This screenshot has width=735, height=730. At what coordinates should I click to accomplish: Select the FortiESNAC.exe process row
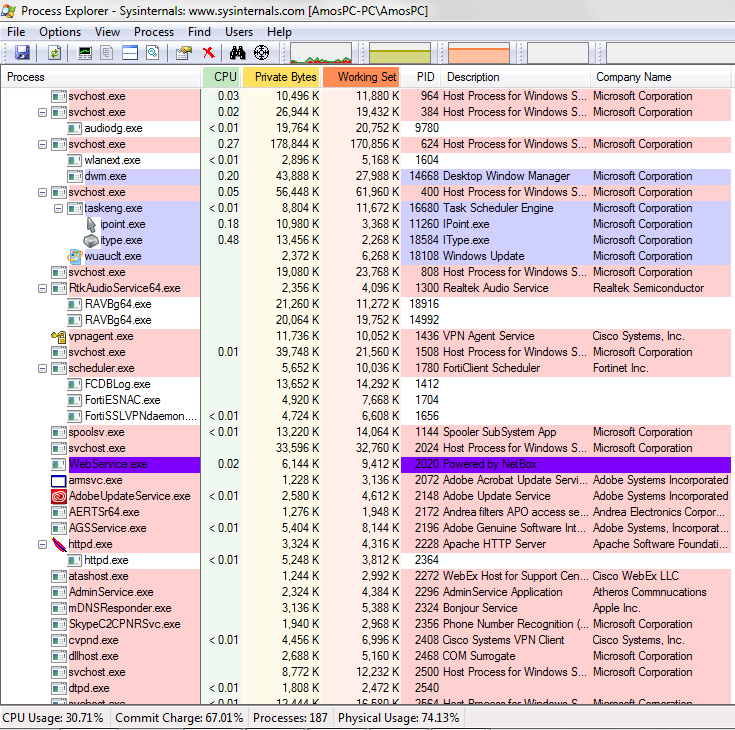pos(366,400)
